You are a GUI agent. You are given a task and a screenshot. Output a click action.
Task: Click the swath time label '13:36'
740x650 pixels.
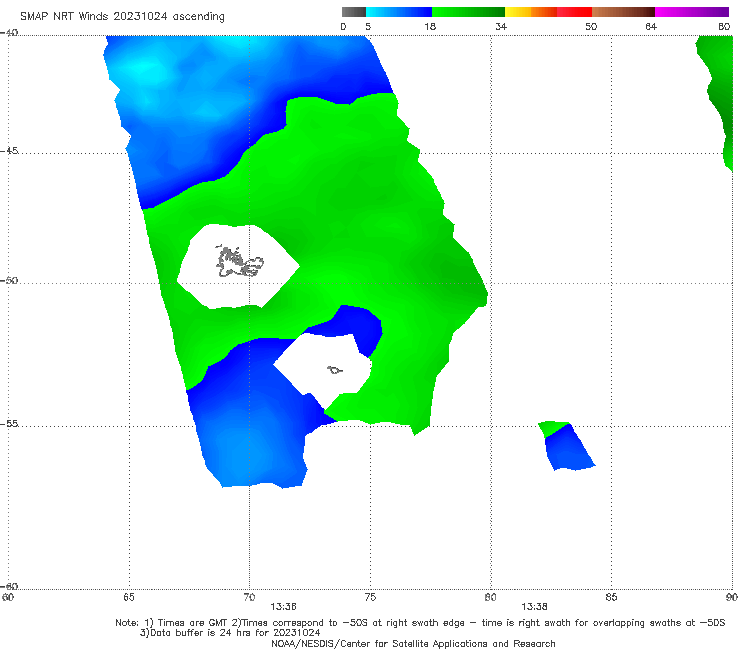(x=283, y=607)
